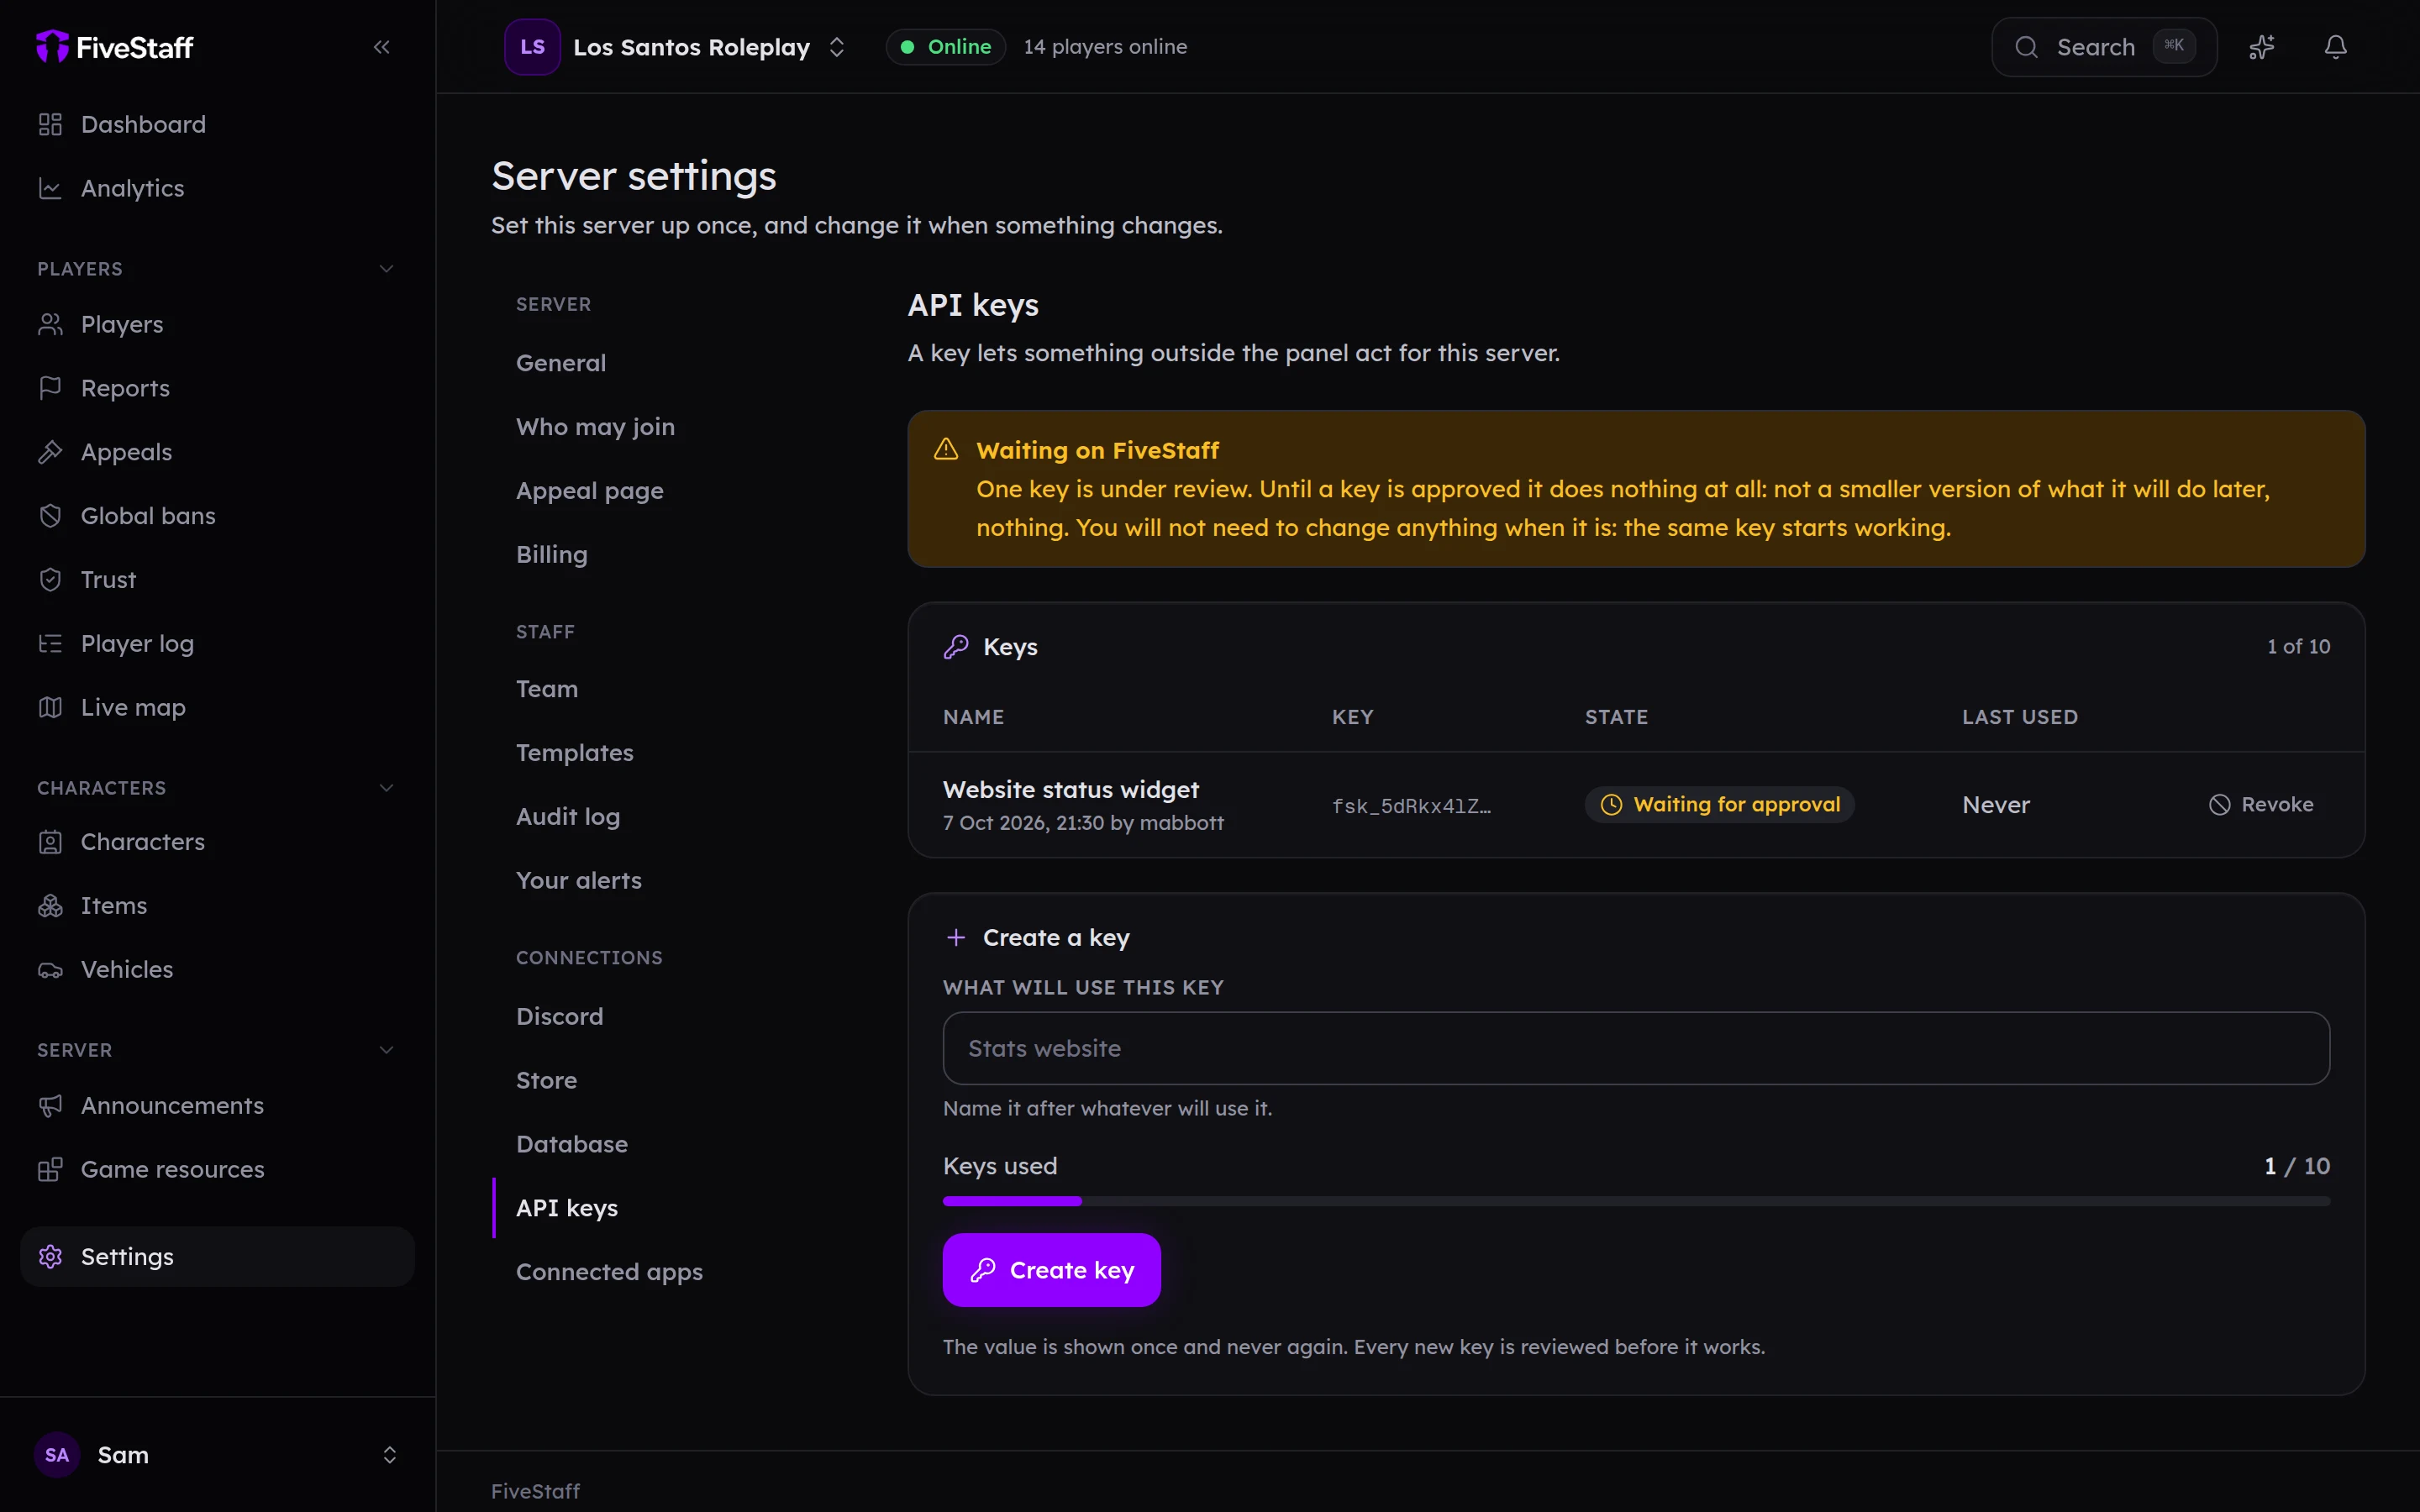Image resolution: width=2420 pixels, height=1512 pixels.
Task: Open Analytics from the sidebar
Action: point(217,188)
